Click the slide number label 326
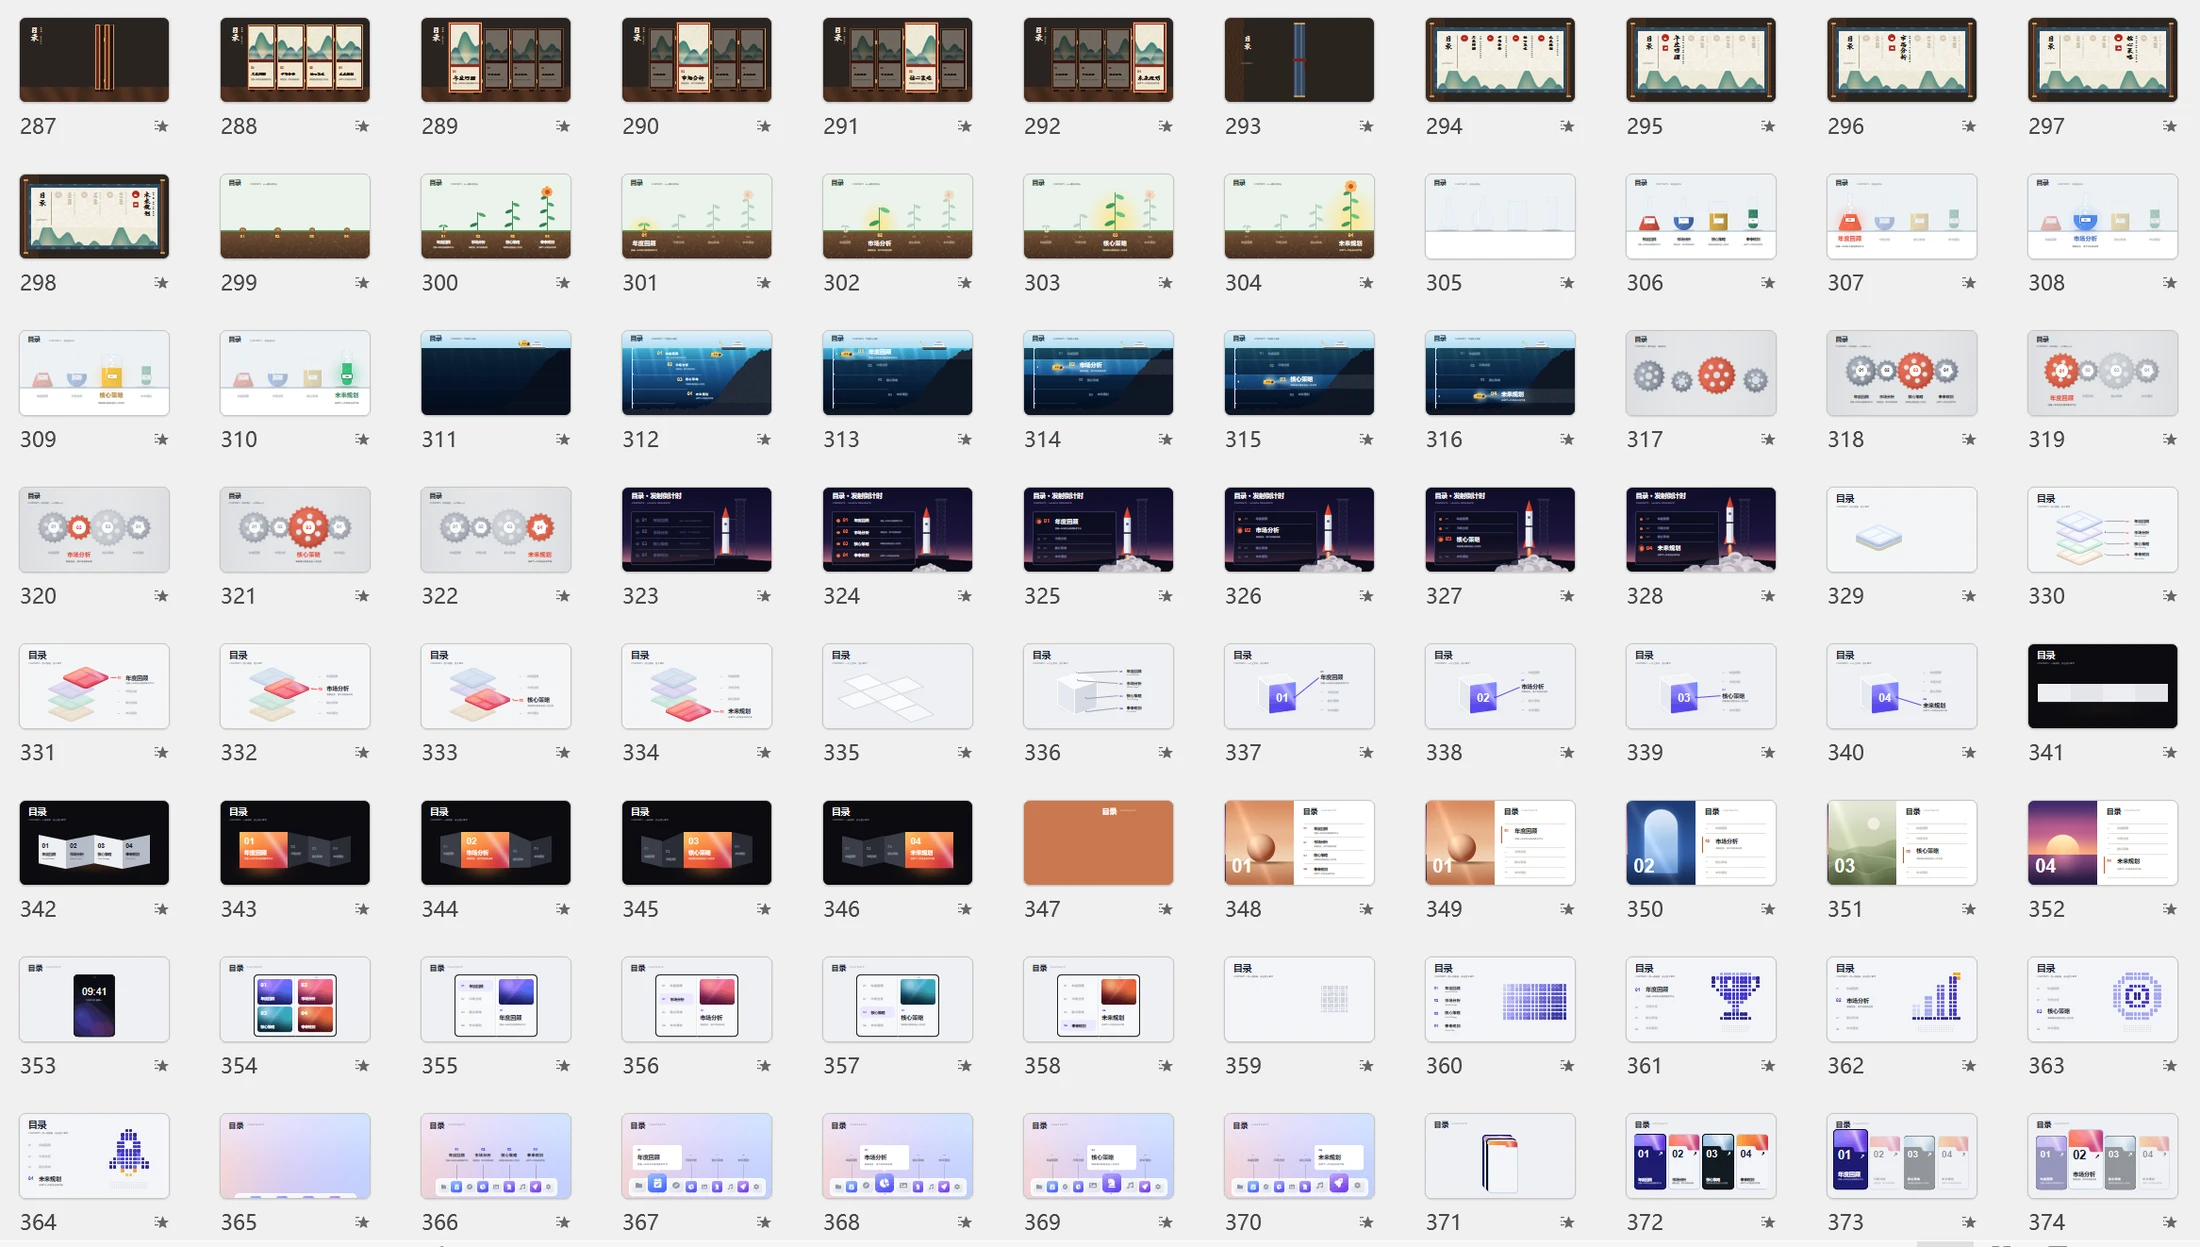Viewport: 2200px width, 1247px height. pyautogui.click(x=1243, y=596)
